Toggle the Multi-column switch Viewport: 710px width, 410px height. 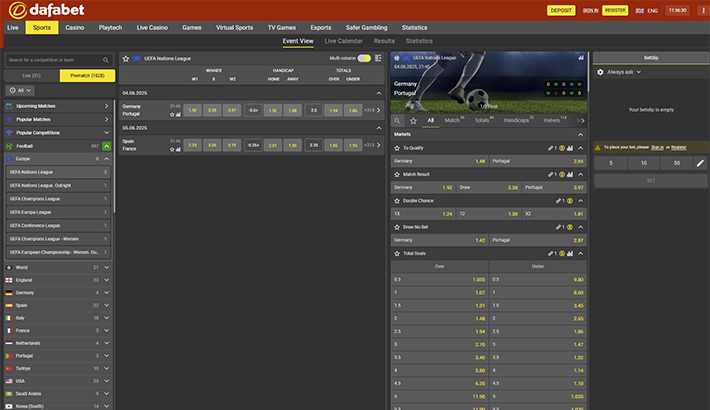(364, 58)
